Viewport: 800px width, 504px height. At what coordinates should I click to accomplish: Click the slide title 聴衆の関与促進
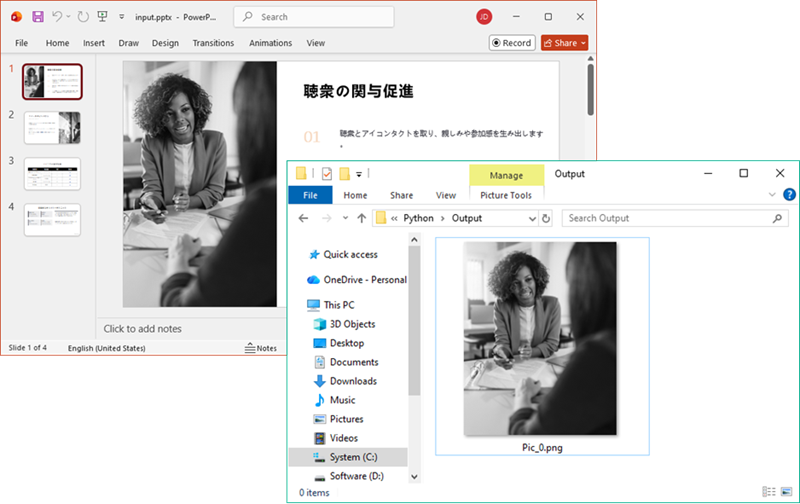[358, 91]
